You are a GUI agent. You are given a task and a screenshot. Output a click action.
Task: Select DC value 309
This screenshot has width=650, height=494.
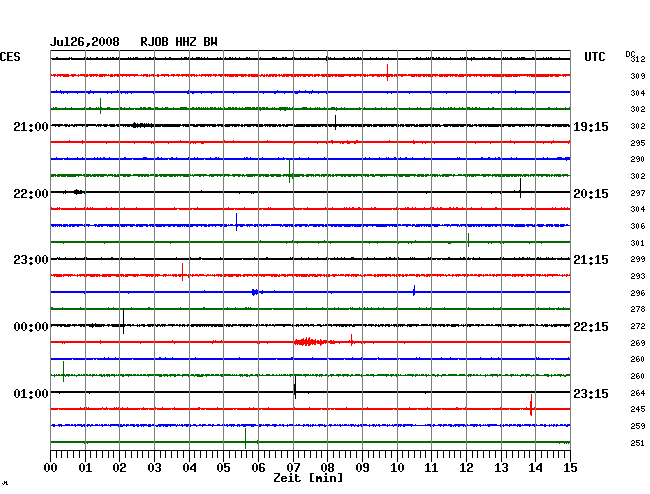[x=638, y=76]
